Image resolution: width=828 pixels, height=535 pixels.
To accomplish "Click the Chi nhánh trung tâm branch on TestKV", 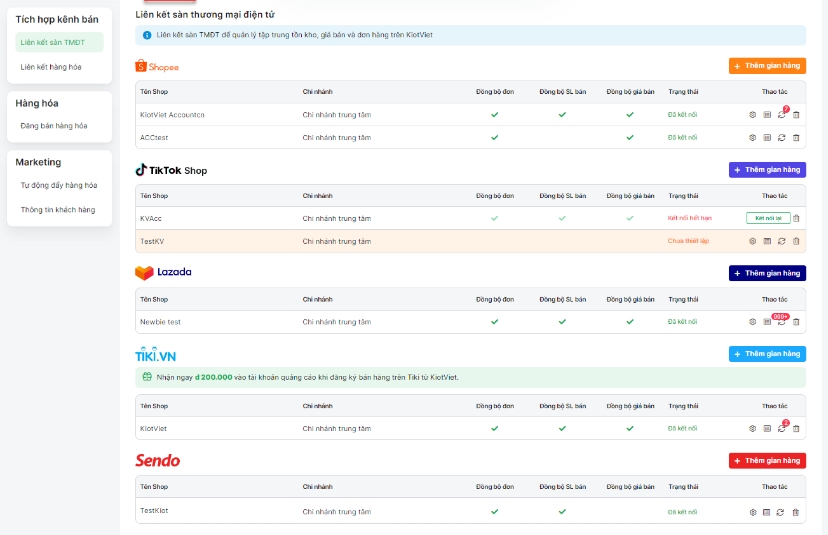I will [x=336, y=241].
